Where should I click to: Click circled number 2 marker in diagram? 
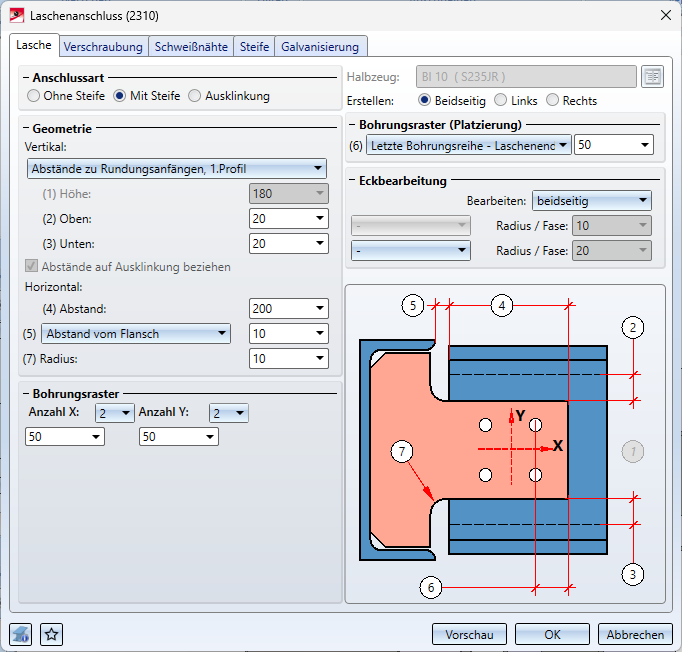point(632,326)
